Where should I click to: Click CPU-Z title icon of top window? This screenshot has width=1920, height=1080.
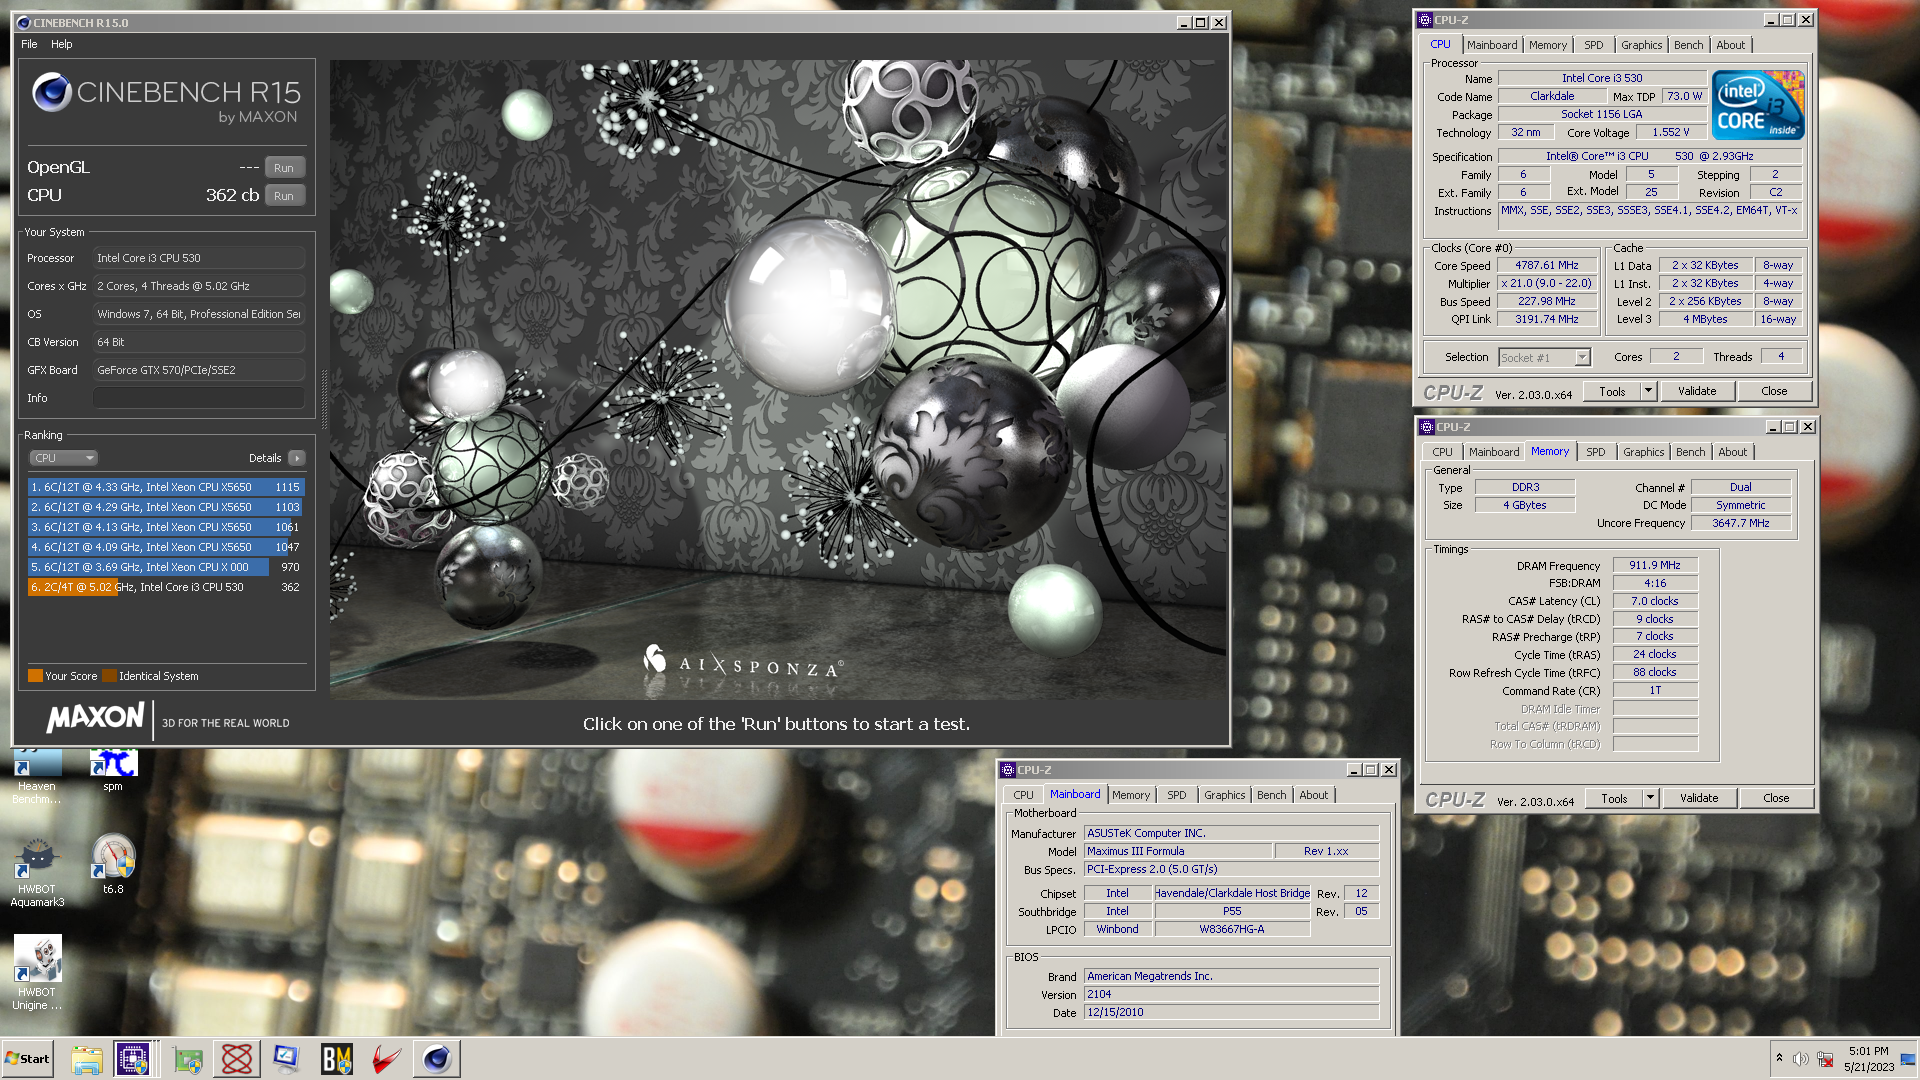pyautogui.click(x=1425, y=20)
